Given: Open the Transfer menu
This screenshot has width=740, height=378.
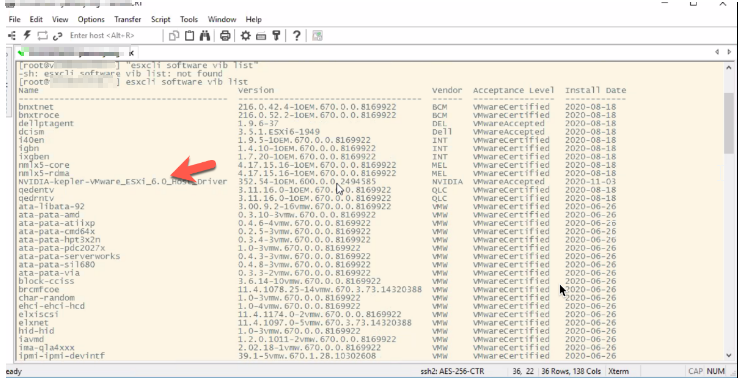Looking at the screenshot, I should pyautogui.click(x=127, y=19).
